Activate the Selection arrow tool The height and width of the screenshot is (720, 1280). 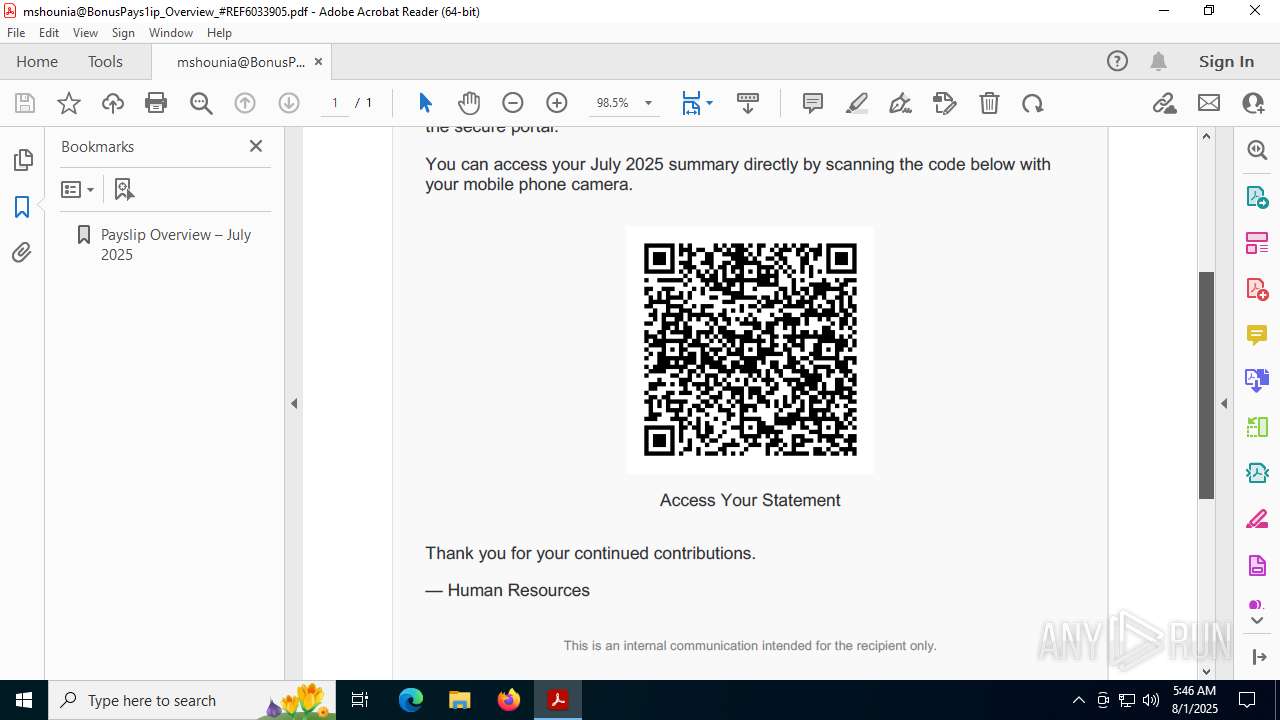click(x=425, y=103)
